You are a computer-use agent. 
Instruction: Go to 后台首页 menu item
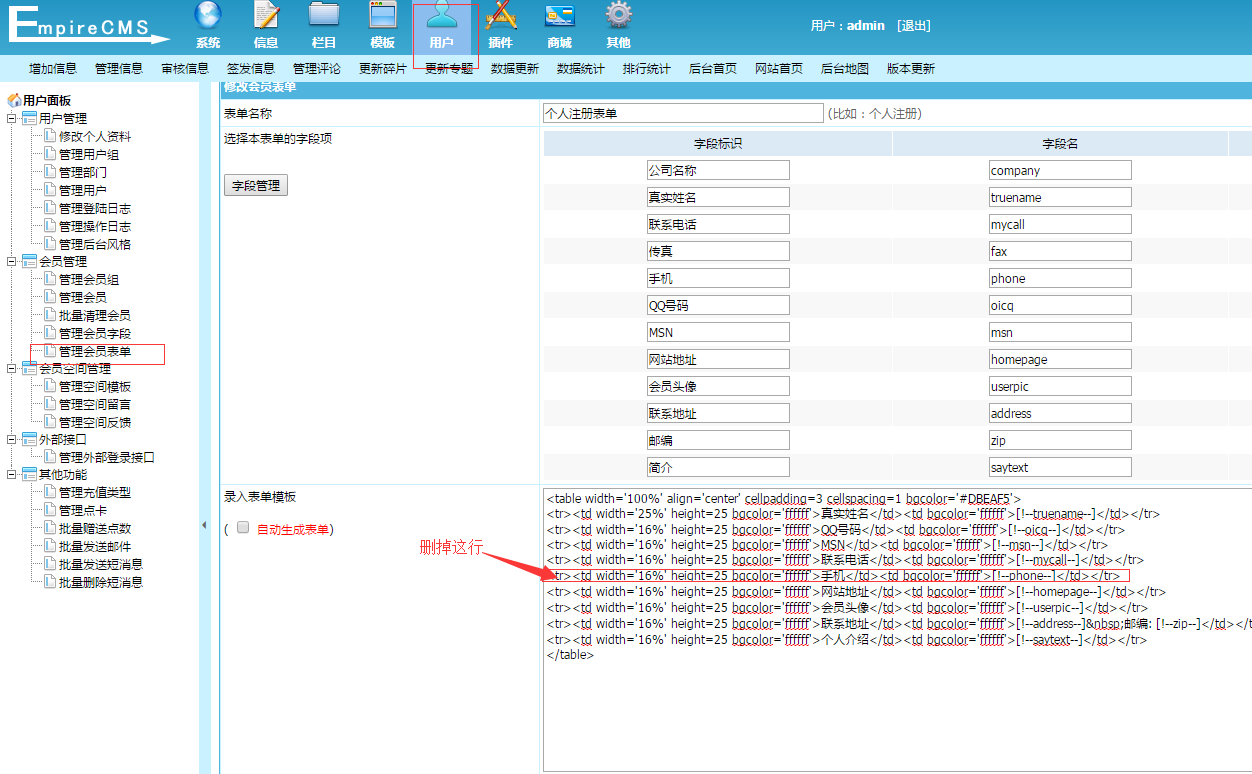pos(712,69)
